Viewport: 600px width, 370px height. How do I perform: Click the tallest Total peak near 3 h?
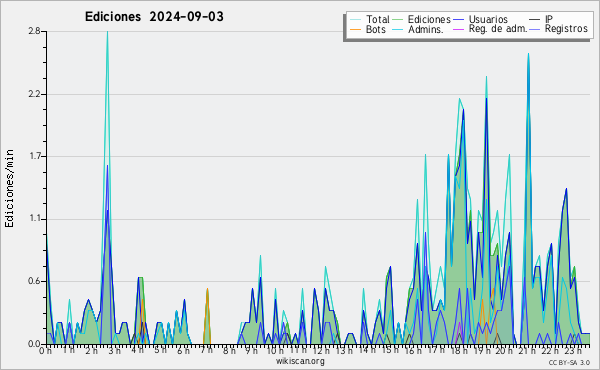[x=107, y=32]
